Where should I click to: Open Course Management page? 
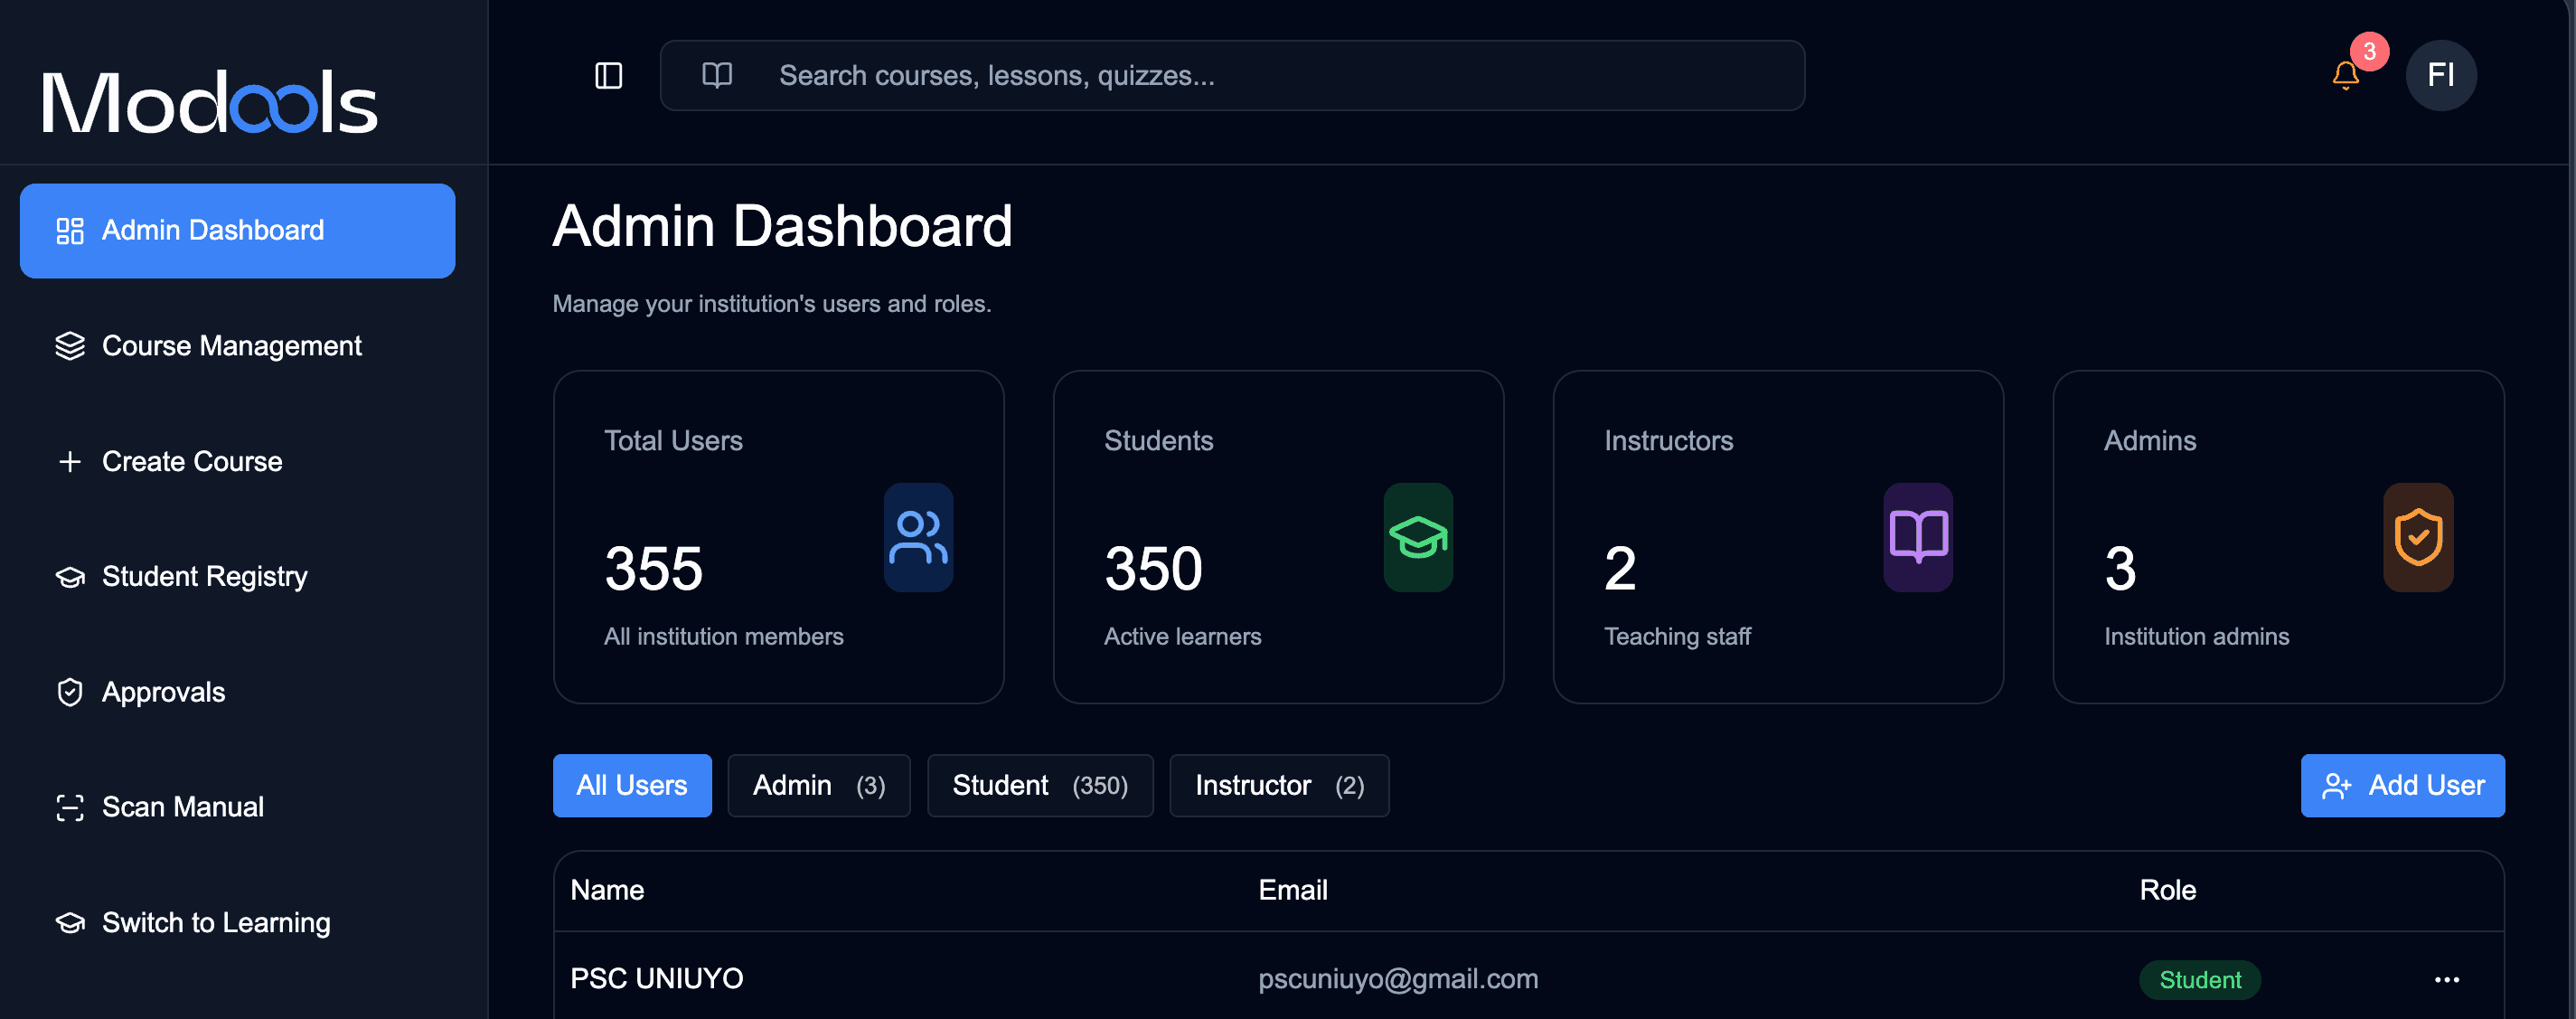point(237,346)
